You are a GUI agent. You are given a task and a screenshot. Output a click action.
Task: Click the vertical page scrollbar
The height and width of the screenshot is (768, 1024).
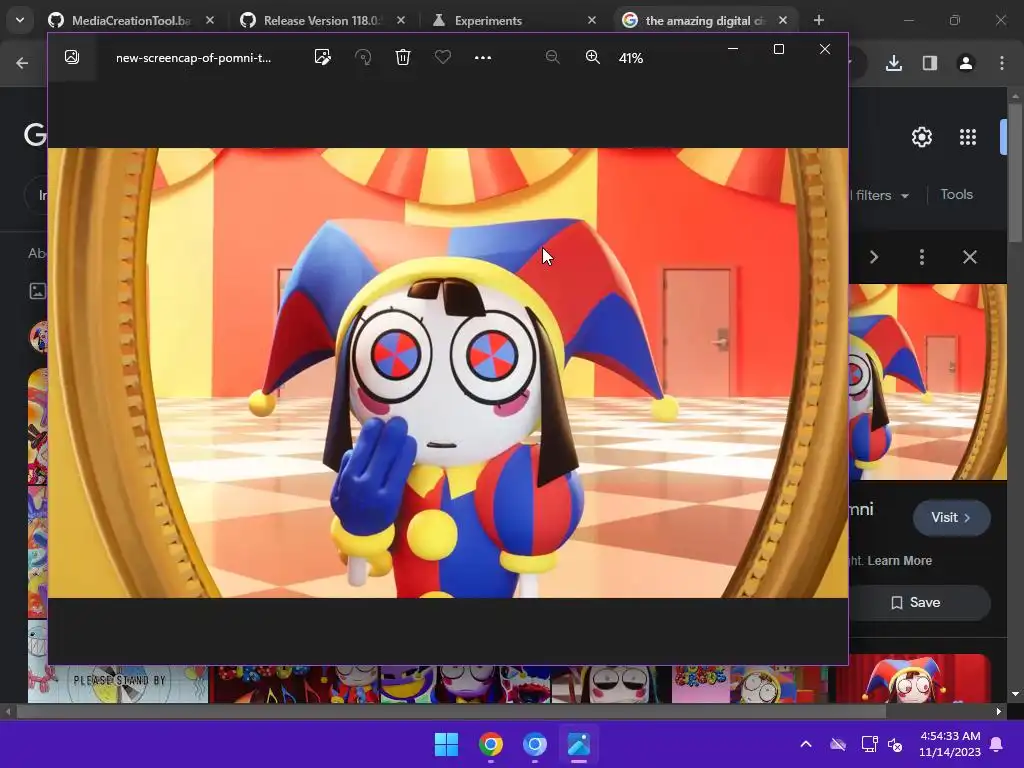pos(1015,172)
